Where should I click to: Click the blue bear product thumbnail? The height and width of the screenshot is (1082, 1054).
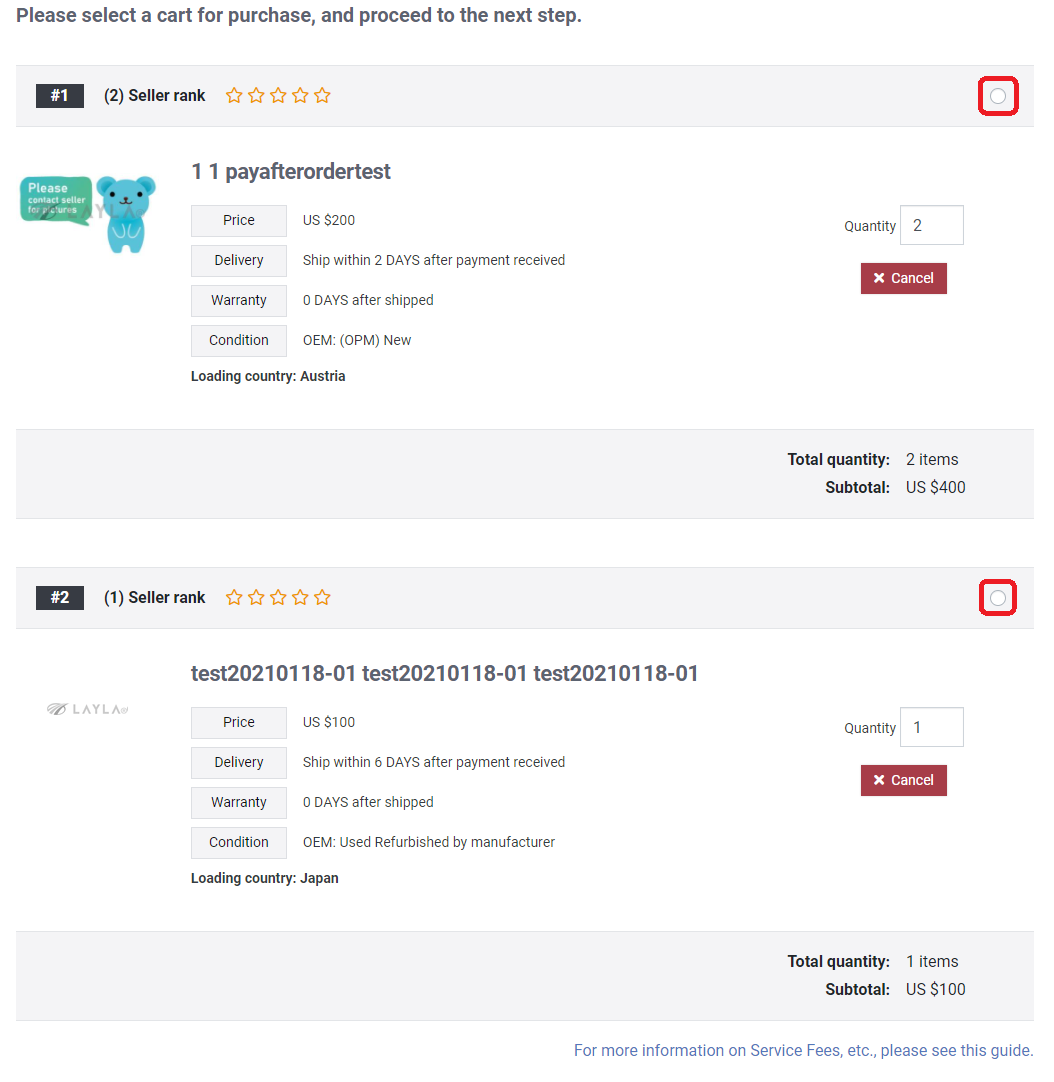point(88,214)
